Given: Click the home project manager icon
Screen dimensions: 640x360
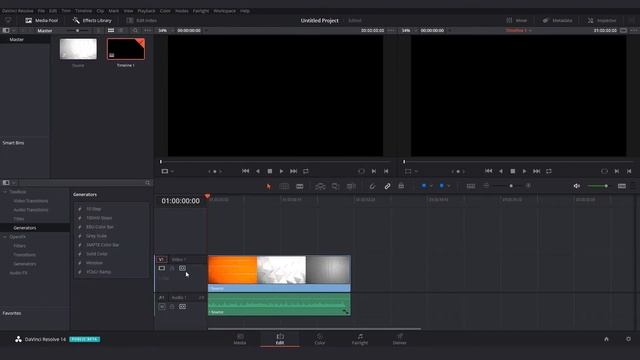Looking at the screenshot, I should tap(606, 339).
